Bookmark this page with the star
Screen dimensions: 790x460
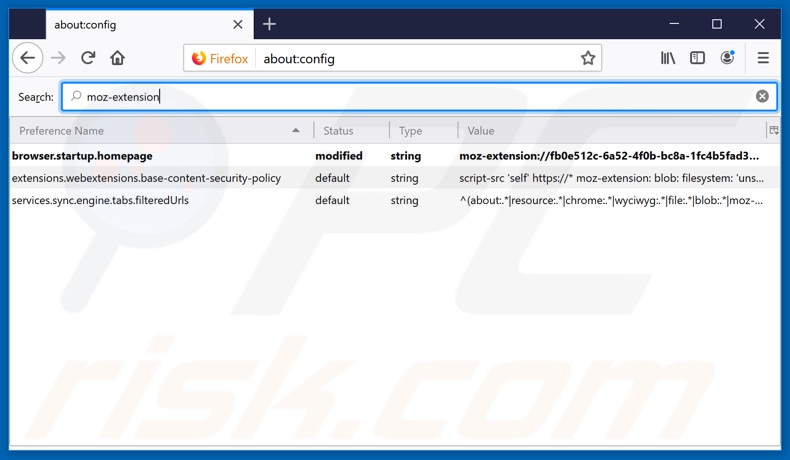587,58
